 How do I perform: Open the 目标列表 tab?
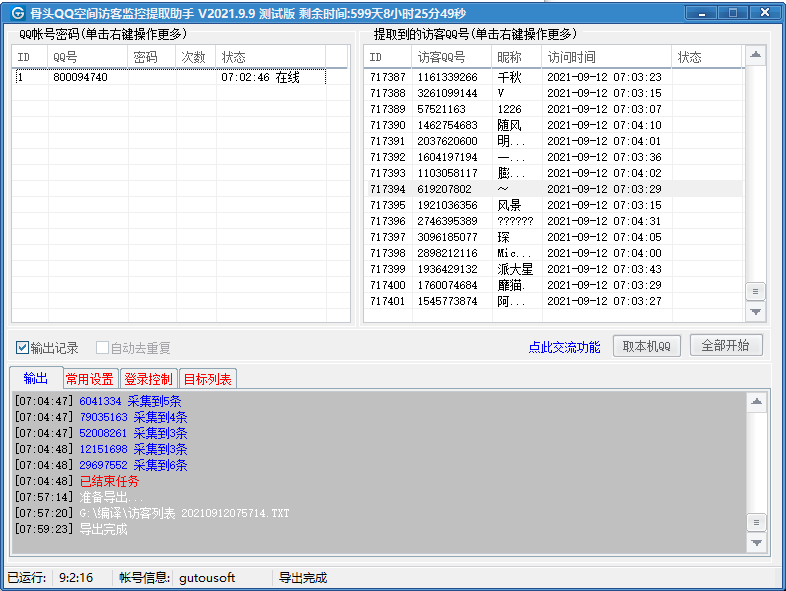click(208, 379)
